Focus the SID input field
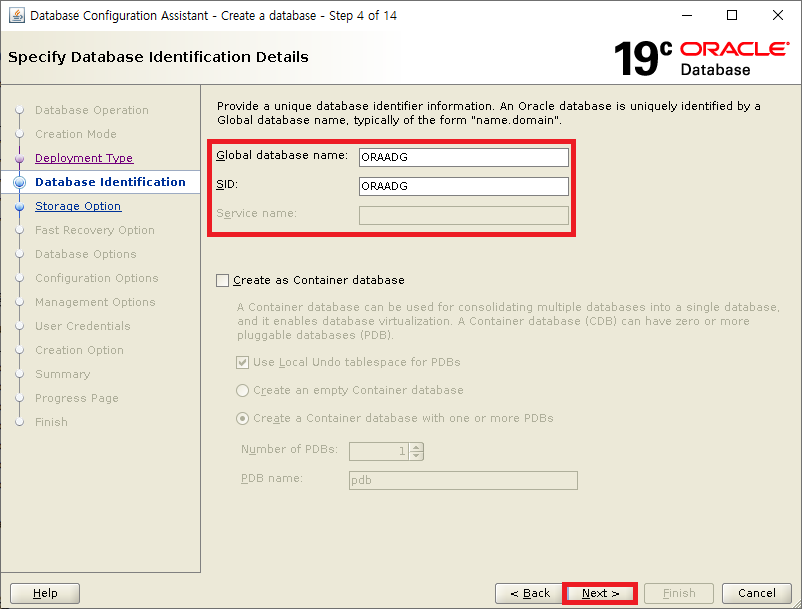 [463, 186]
